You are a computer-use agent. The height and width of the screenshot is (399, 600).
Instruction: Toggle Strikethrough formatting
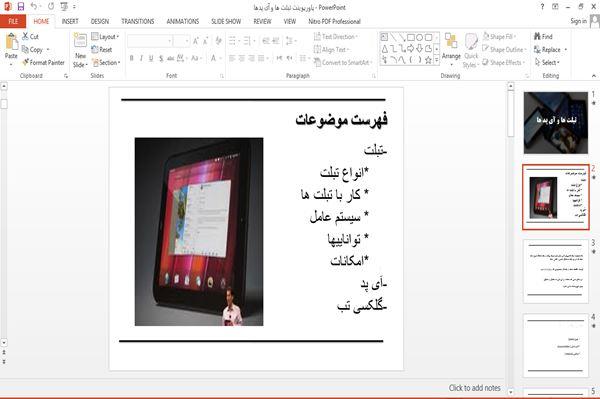[x=171, y=58]
